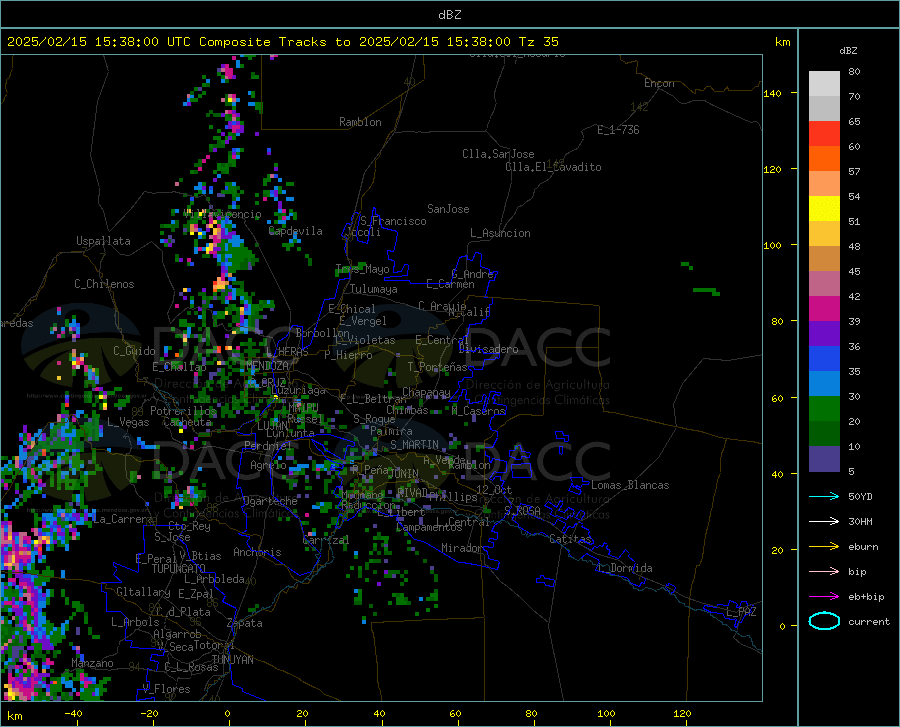Screen dimensions: 900x727
Task: Click the 'E_1-736' map label
Action: [618, 130]
